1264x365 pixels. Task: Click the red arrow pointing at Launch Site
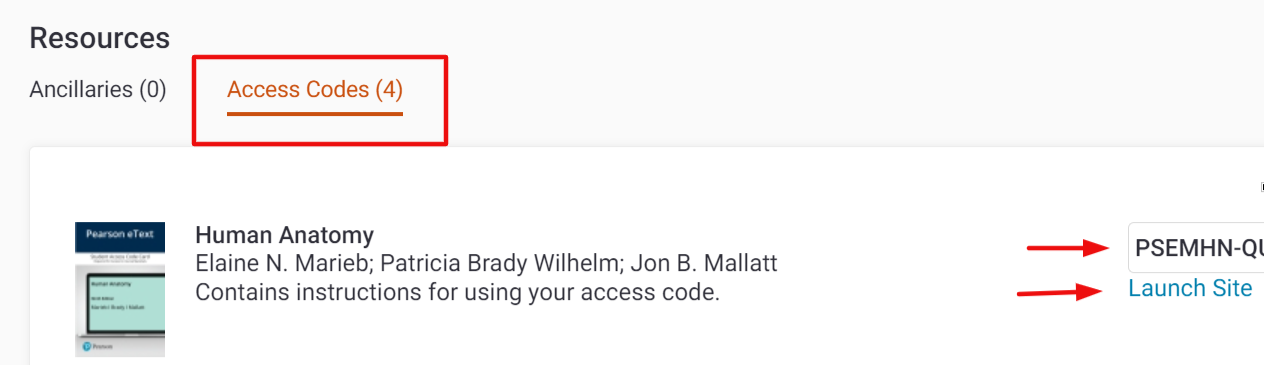pyautogui.click(x=1060, y=292)
